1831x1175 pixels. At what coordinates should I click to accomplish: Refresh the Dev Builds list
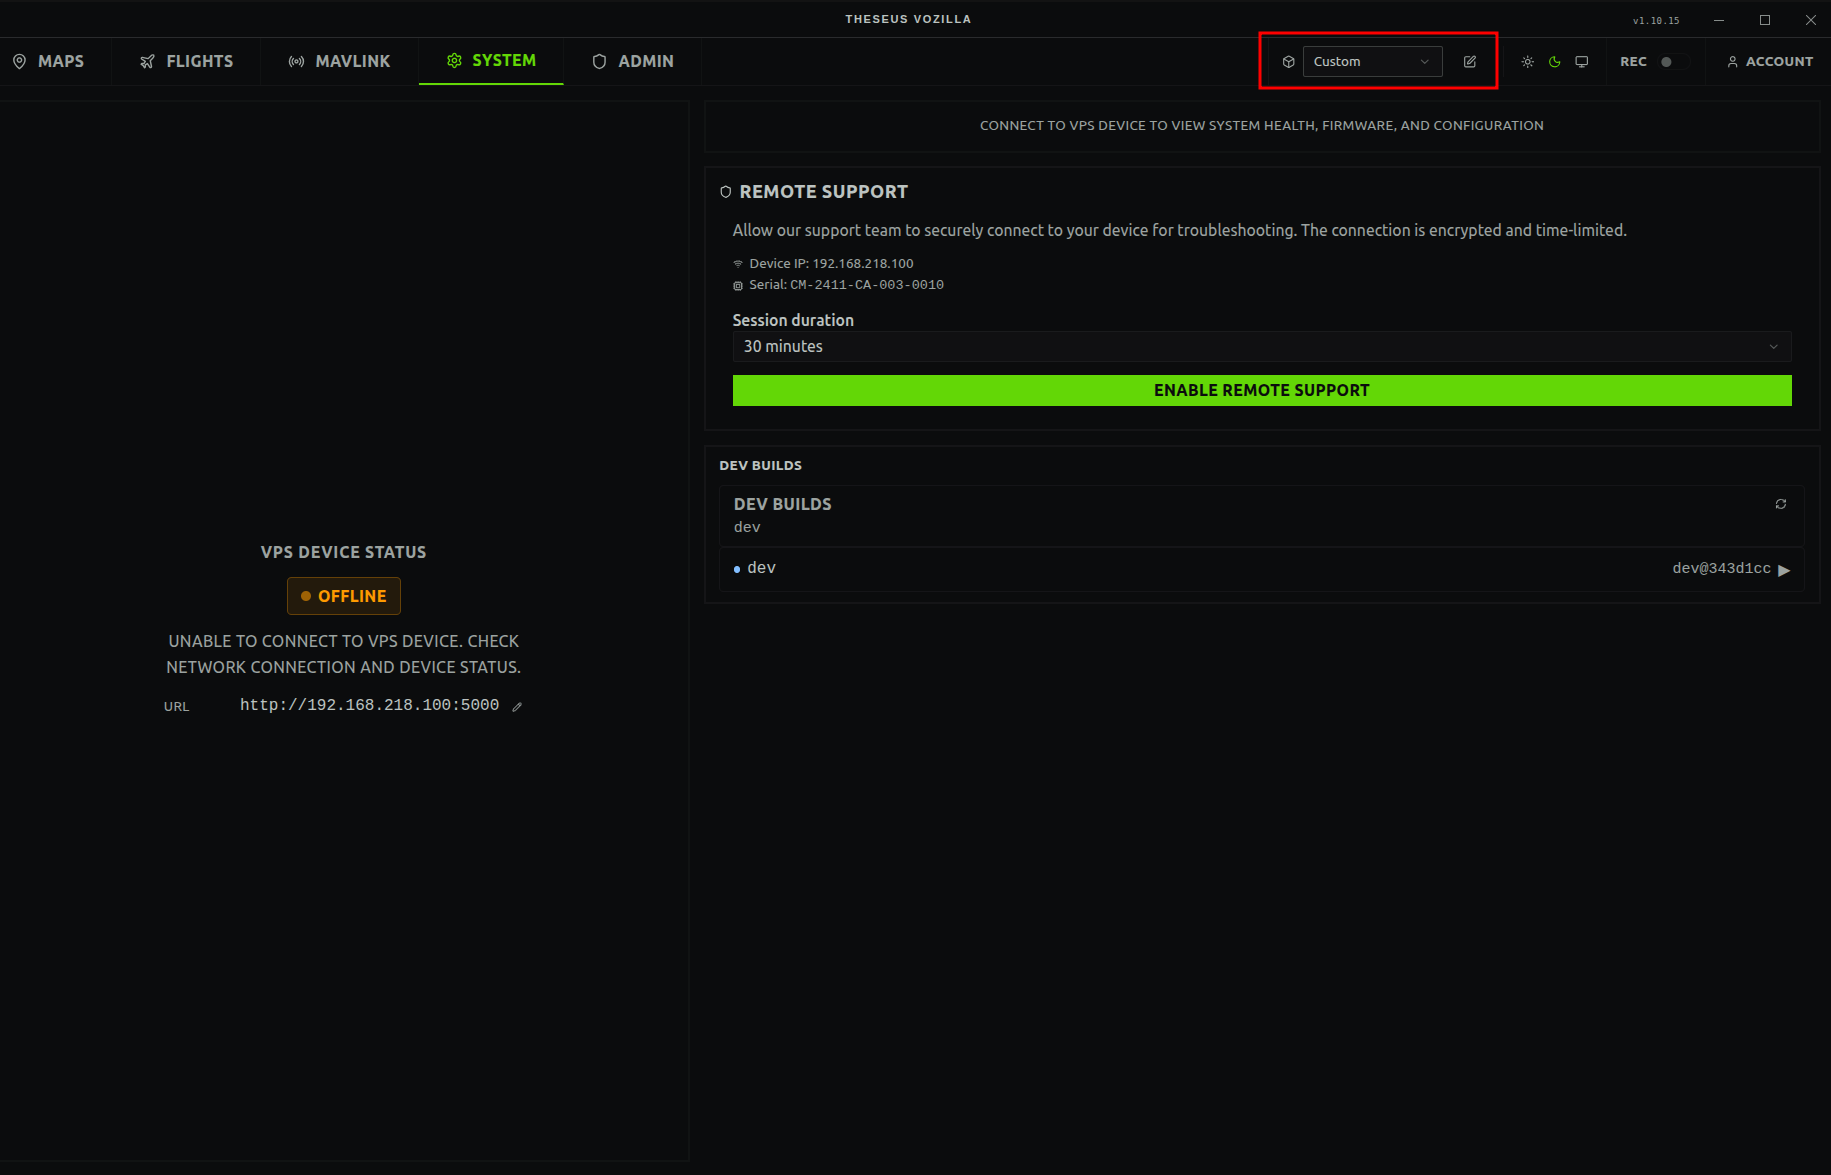(x=1780, y=504)
